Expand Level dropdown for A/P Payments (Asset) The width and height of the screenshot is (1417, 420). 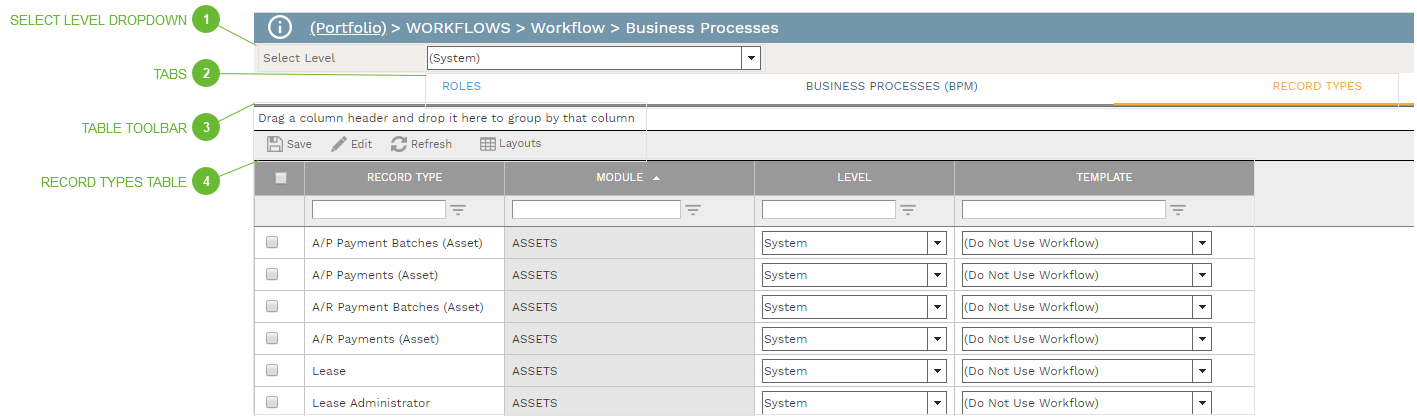point(937,275)
